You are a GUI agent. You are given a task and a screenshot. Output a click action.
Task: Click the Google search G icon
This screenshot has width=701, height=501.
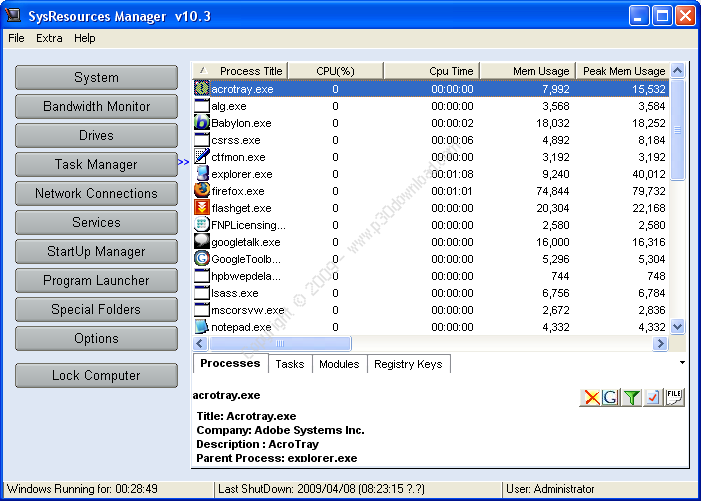click(610, 397)
